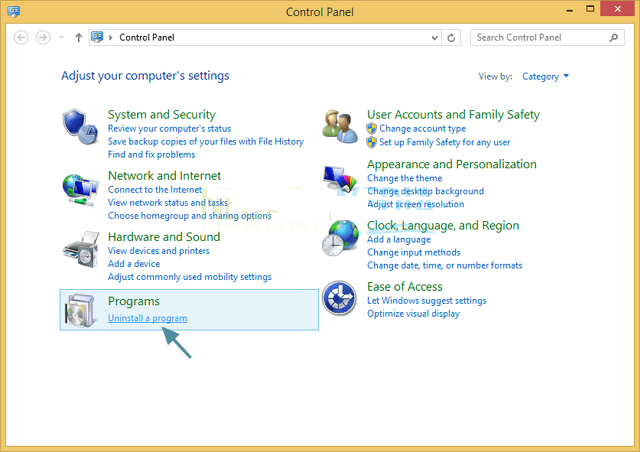640x452 pixels.
Task: Adjust commonly used mobility settings
Action: point(190,277)
